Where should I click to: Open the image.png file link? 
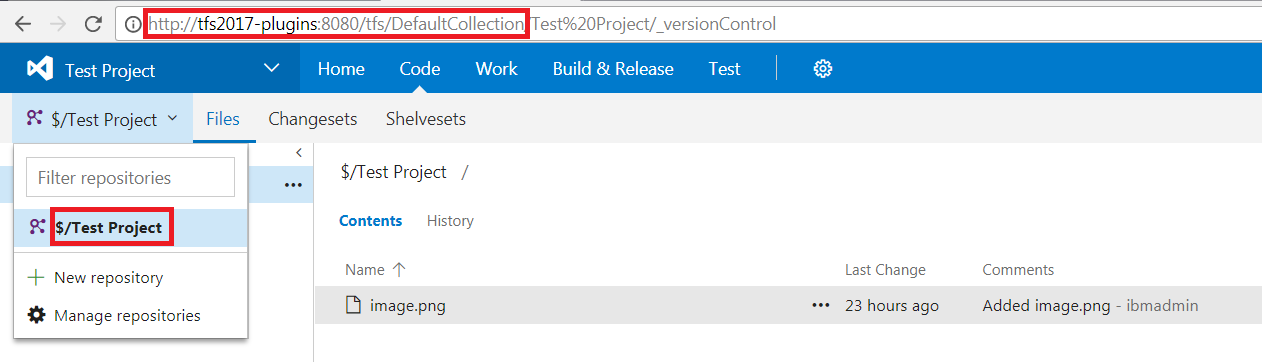(408, 306)
